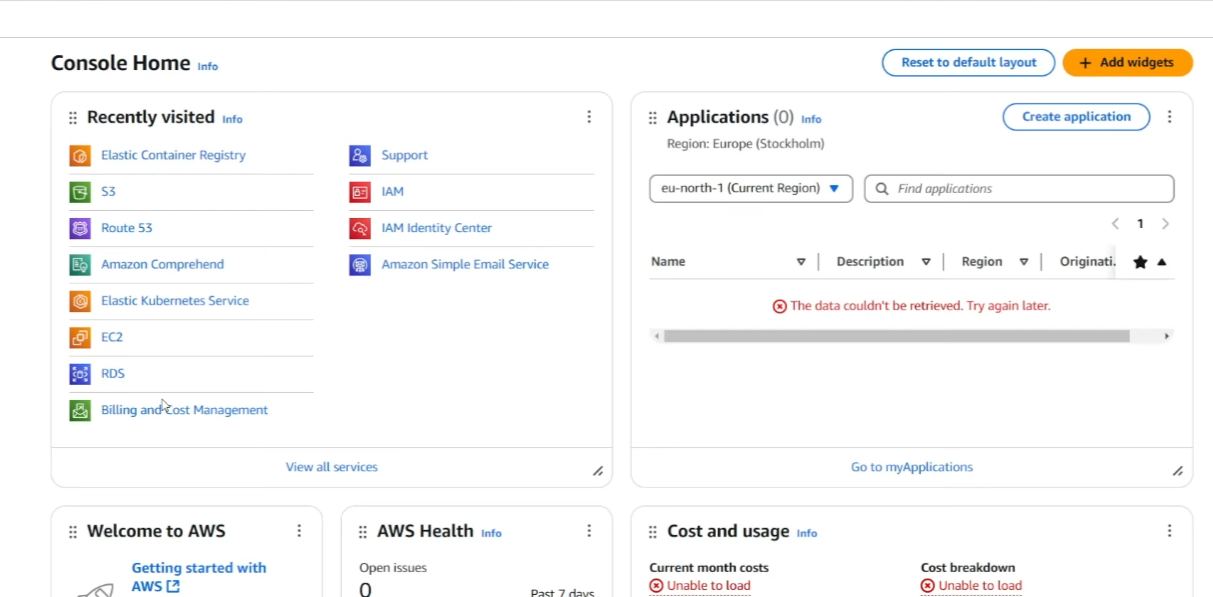Open the Elastic Container Registry link
Image resolution: width=1213 pixels, height=597 pixels.
click(x=173, y=155)
